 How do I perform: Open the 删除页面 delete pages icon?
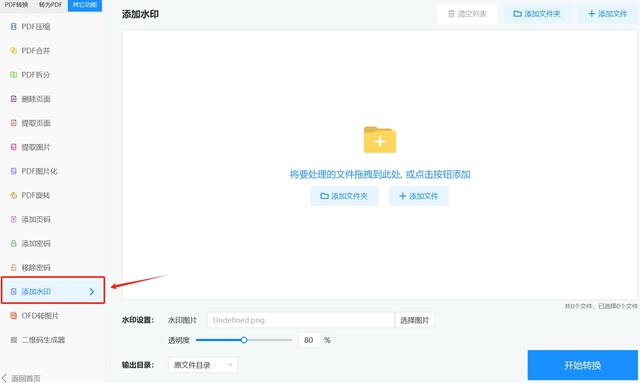pos(13,99)
